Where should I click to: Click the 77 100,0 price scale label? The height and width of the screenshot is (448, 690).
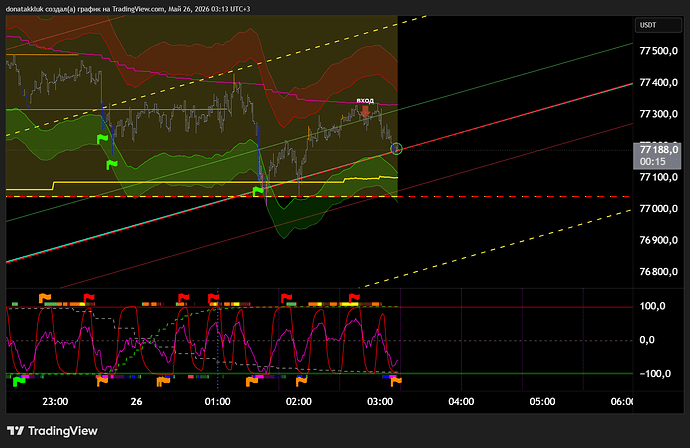(659, 177)
